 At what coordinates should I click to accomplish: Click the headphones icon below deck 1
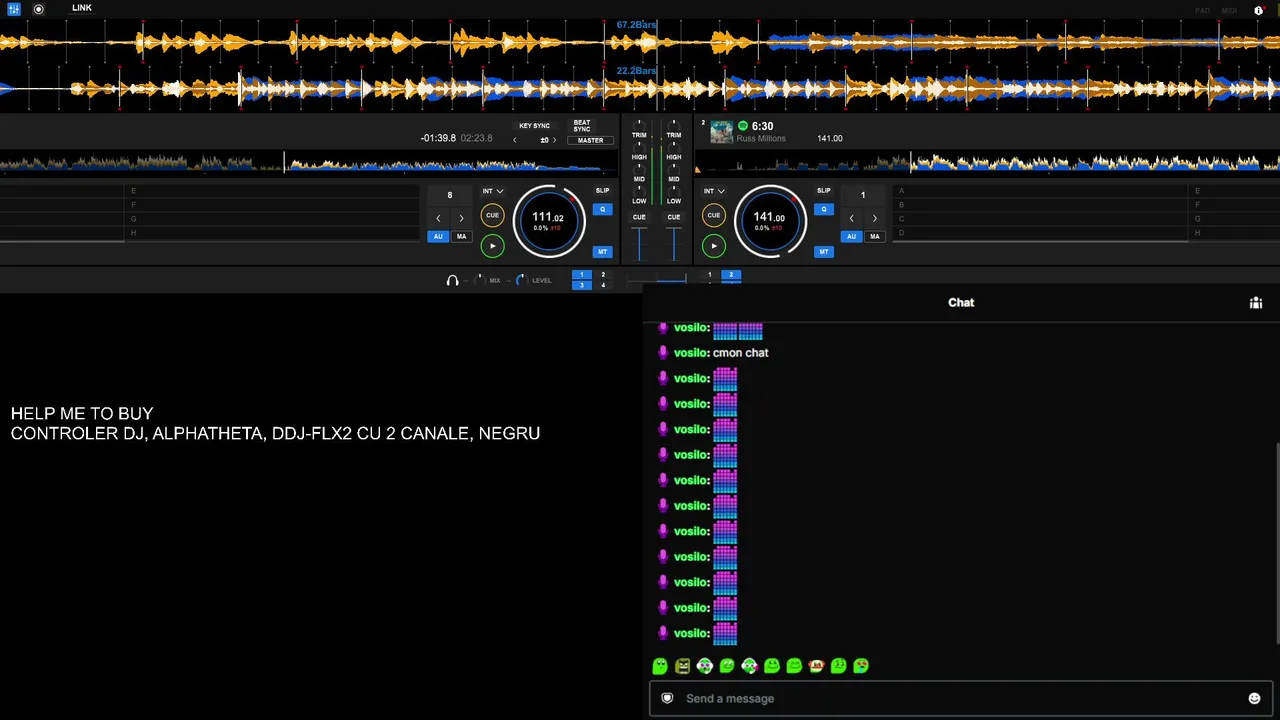pyautogui.click(x=452, y=281)
